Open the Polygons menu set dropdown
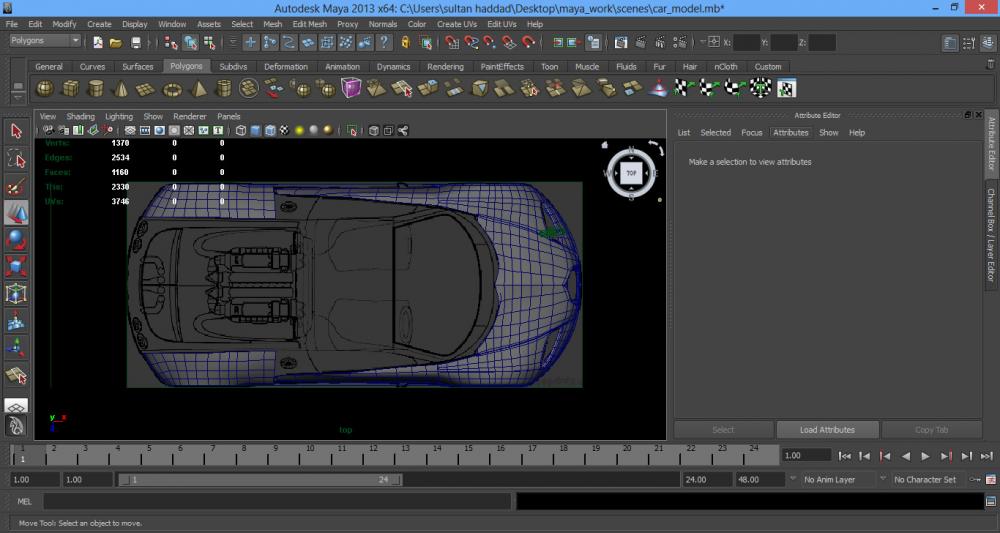The width and height of the screenshot is (1000, 533). click(x=46, y=41)
